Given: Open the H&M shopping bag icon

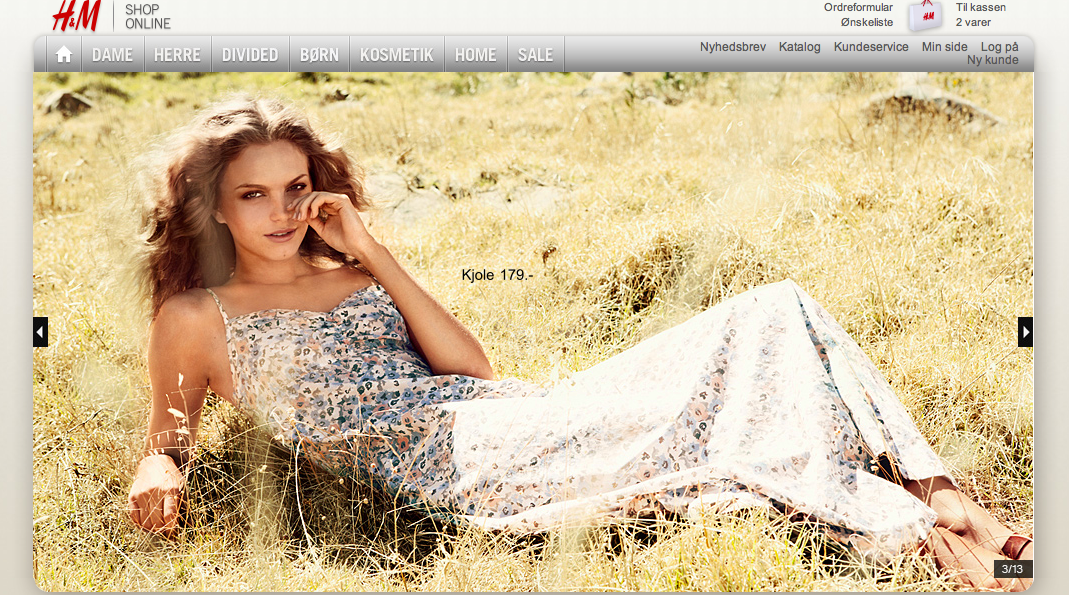Looking at the screenshot, I should (925, 15).
